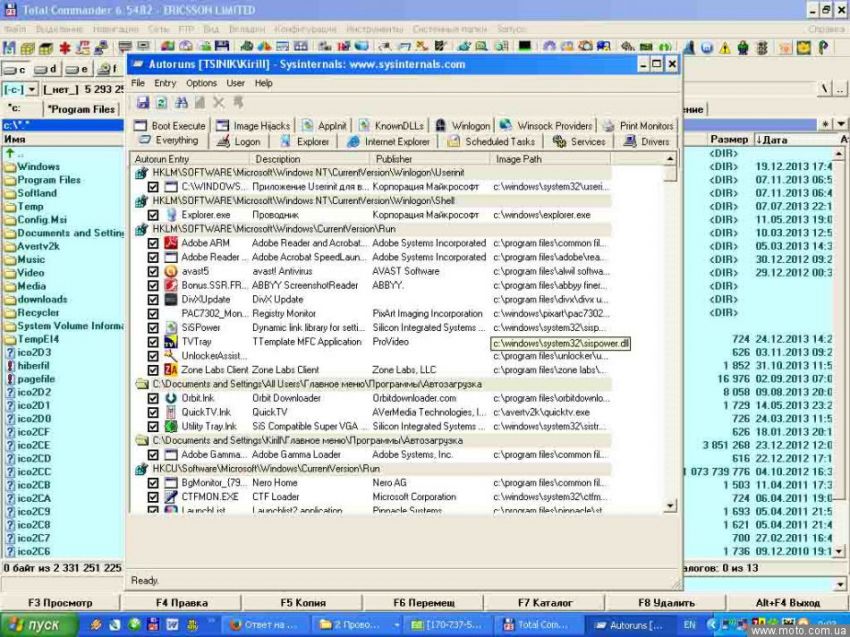Screen dimensions: 850x637
Task: Click the F7 Каталог button
Action: (545, 602)
